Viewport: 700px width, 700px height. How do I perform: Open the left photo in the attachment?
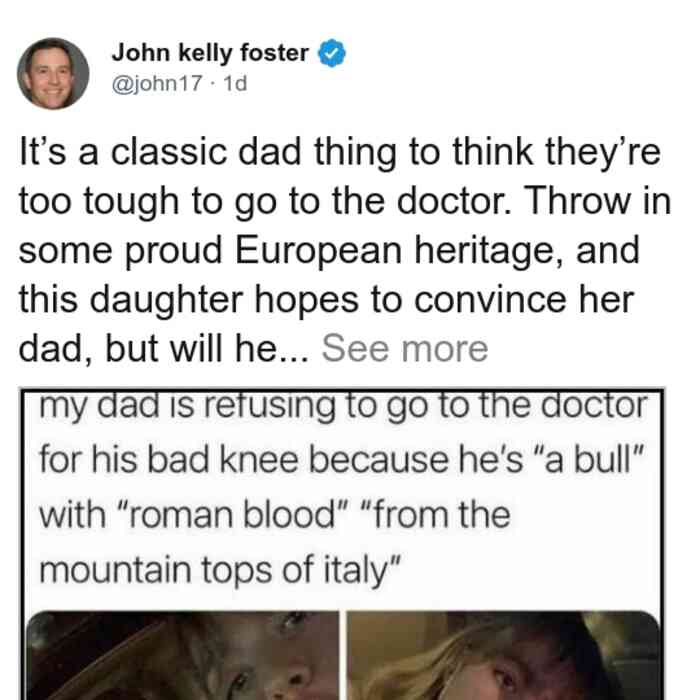tap(183, 655)
